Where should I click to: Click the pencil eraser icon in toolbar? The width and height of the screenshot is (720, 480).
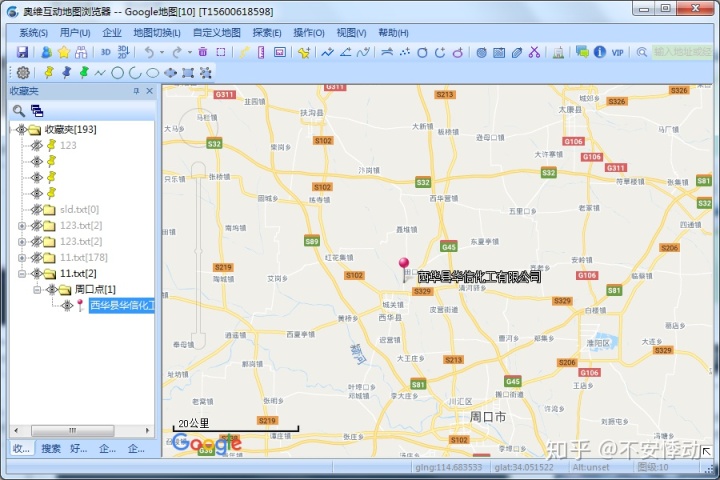(517, 52)
